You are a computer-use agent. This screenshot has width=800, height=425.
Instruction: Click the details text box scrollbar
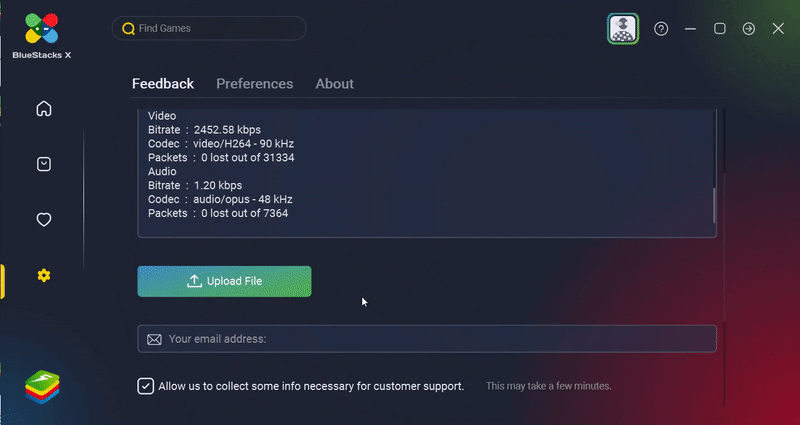pyautogui.click(x=714, y=205)
